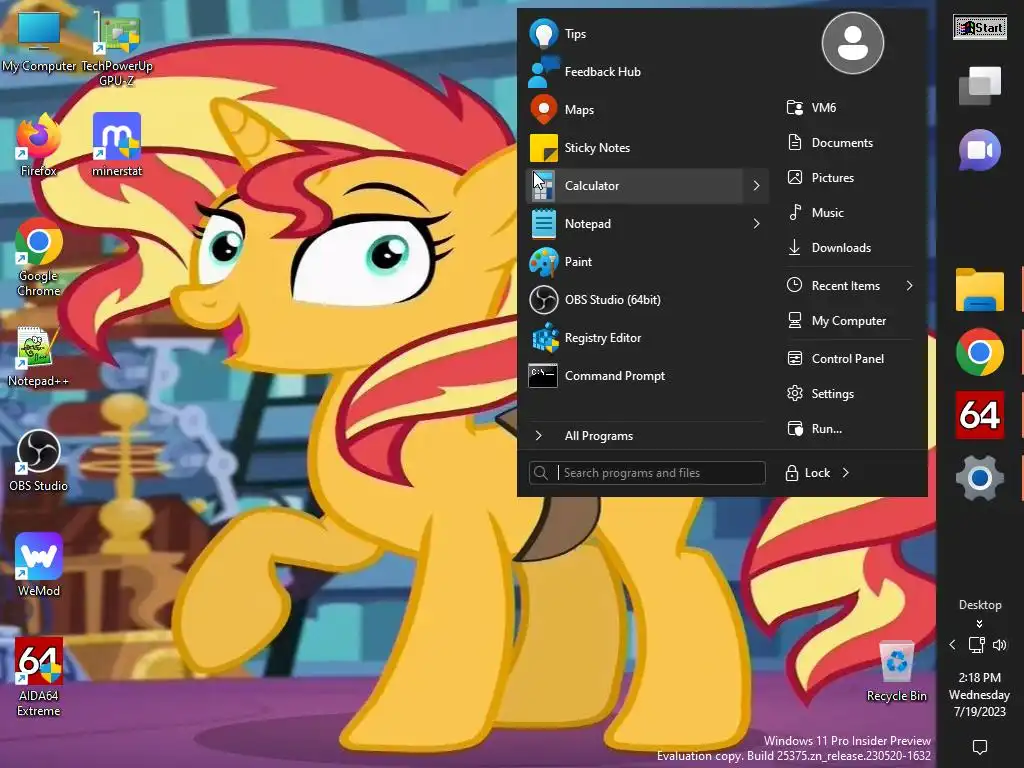This screenshot has height=768, width=1024.
Task: Select Notepad++ desktop shortcut
Action: pyautogui.click(x=39, y=356)
